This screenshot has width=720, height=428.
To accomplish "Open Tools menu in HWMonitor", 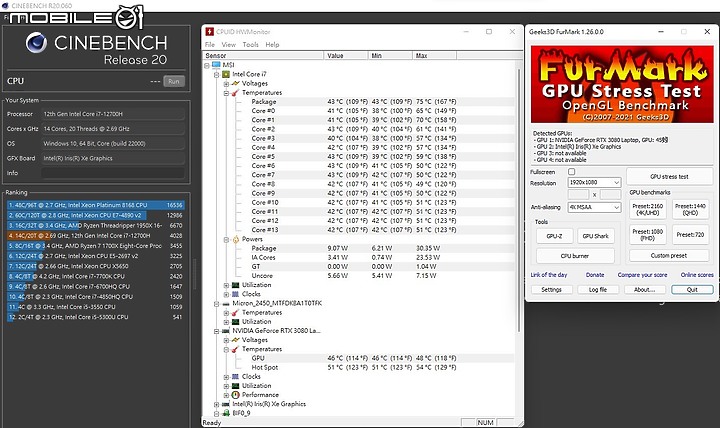I will pyautogui.click(x=251, y=45).
